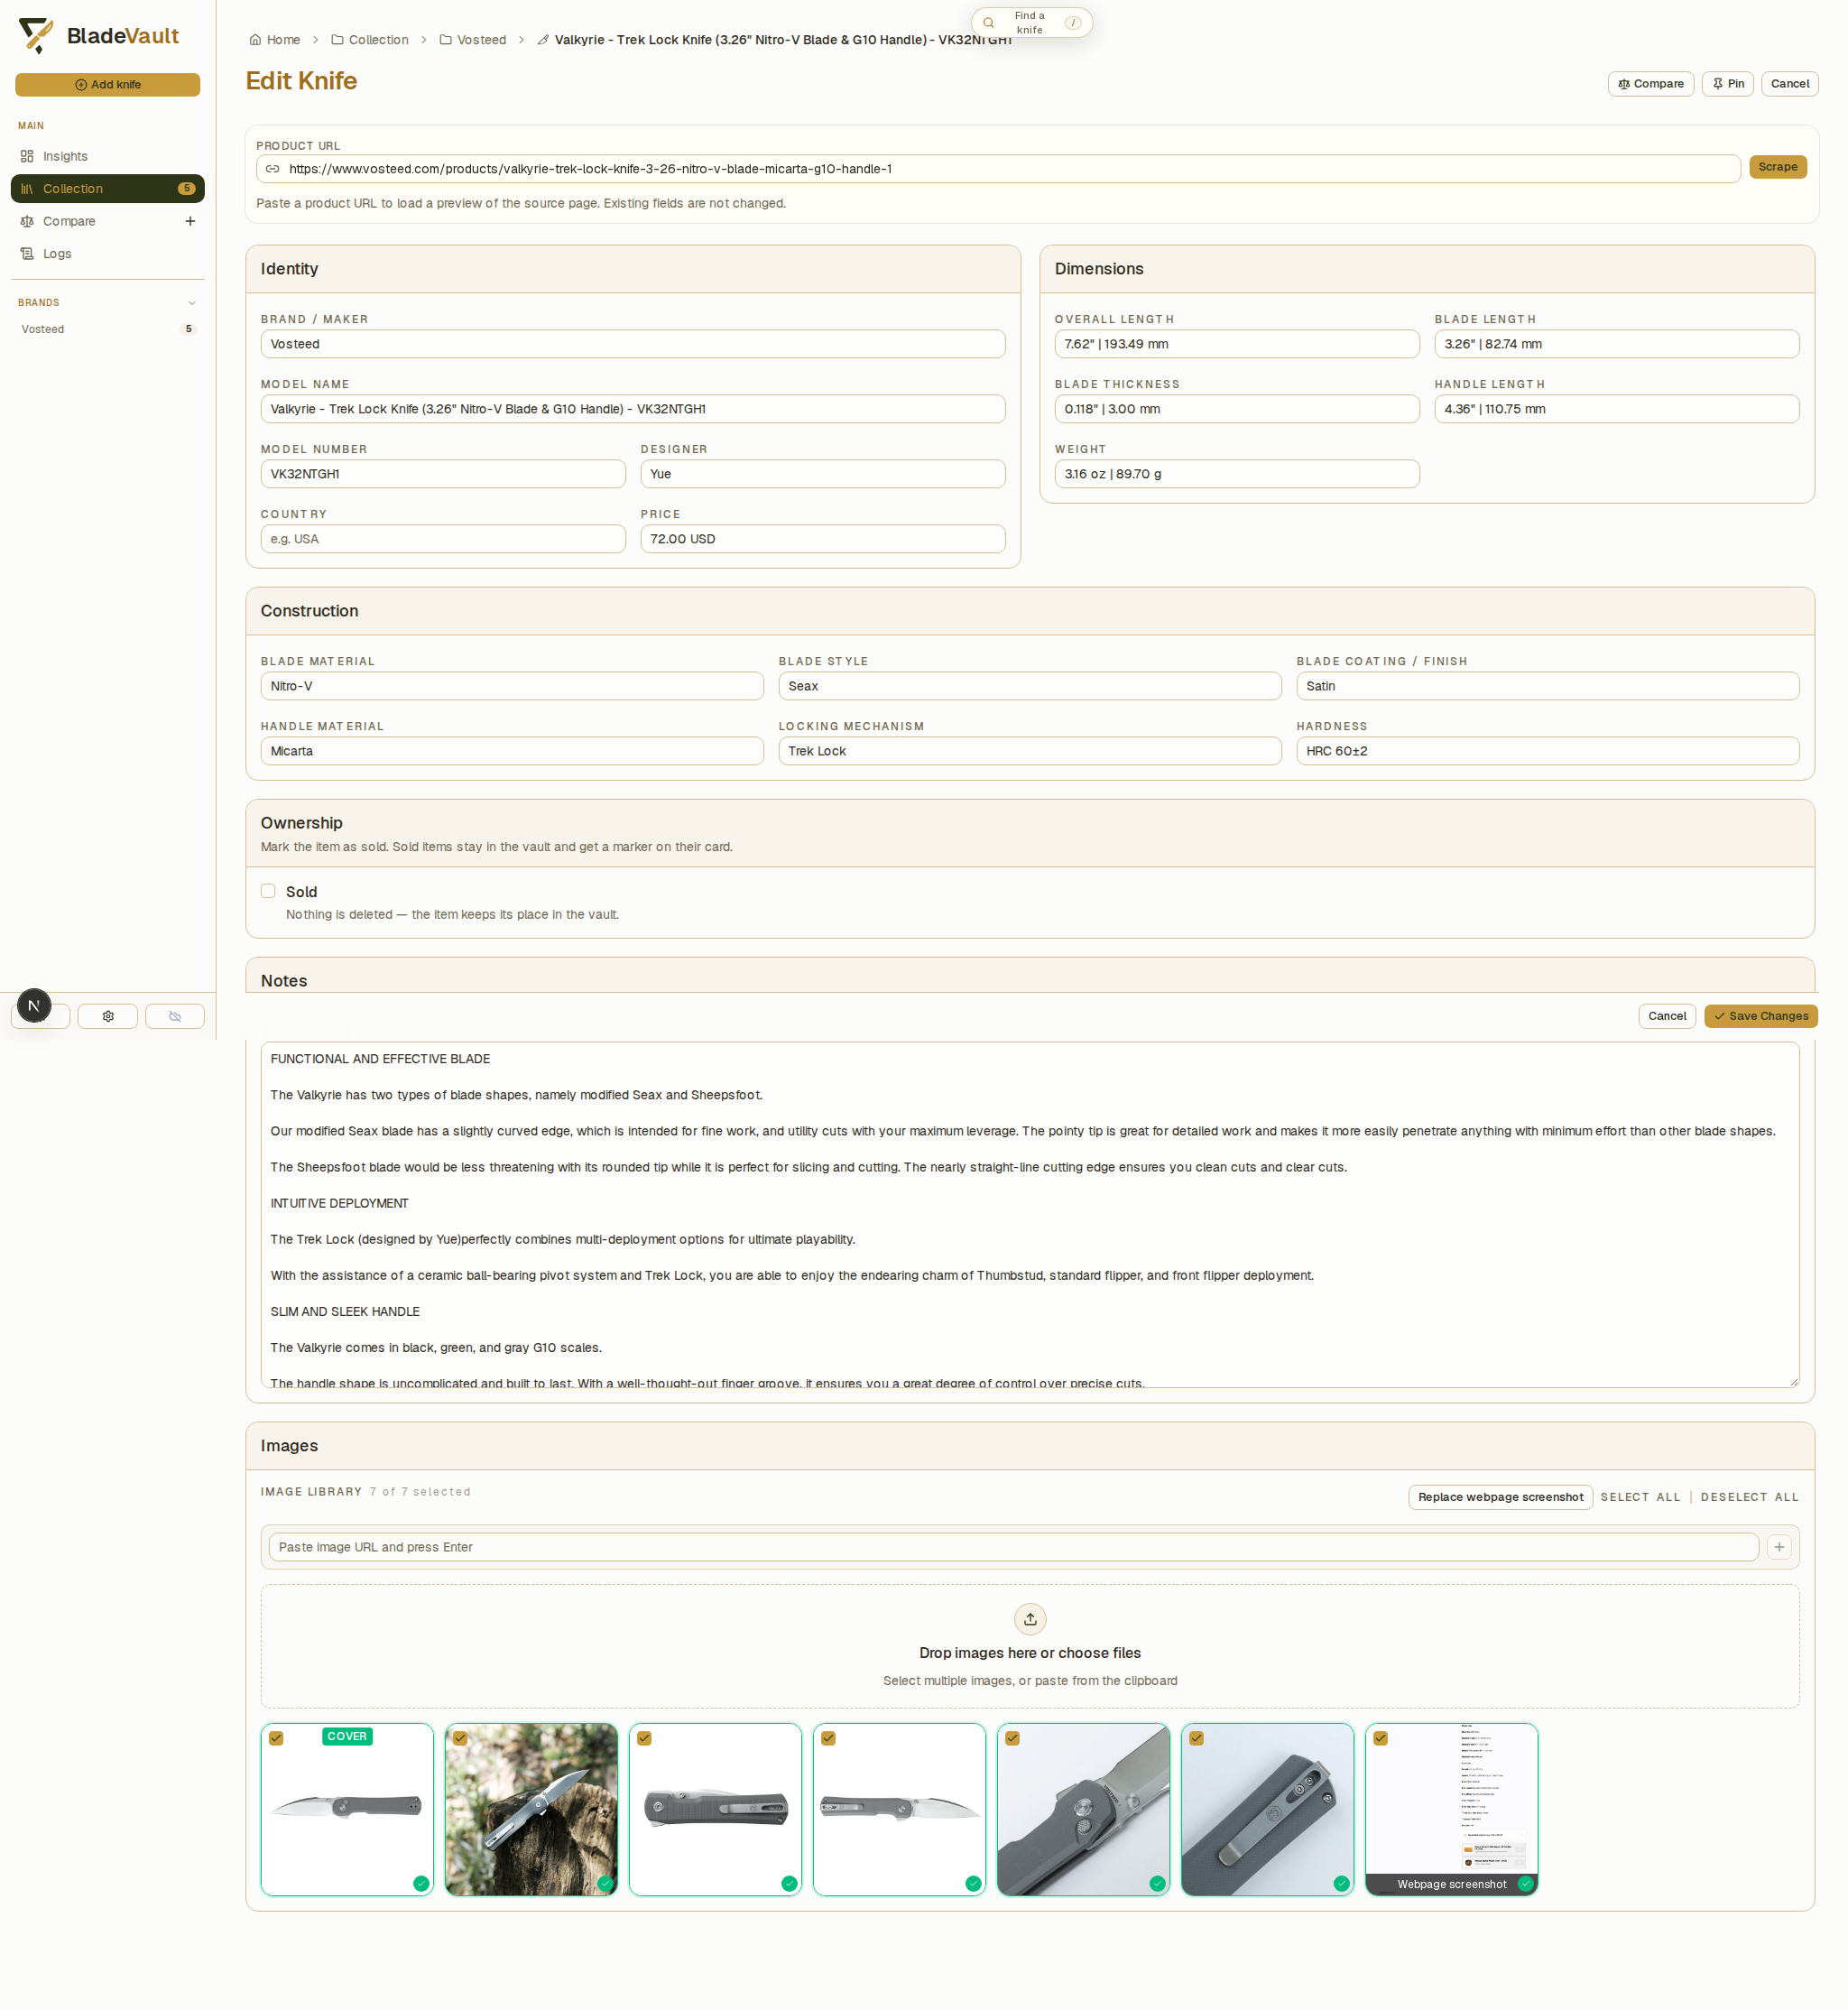
Task: Click the product URL input field
Action: 998,169
